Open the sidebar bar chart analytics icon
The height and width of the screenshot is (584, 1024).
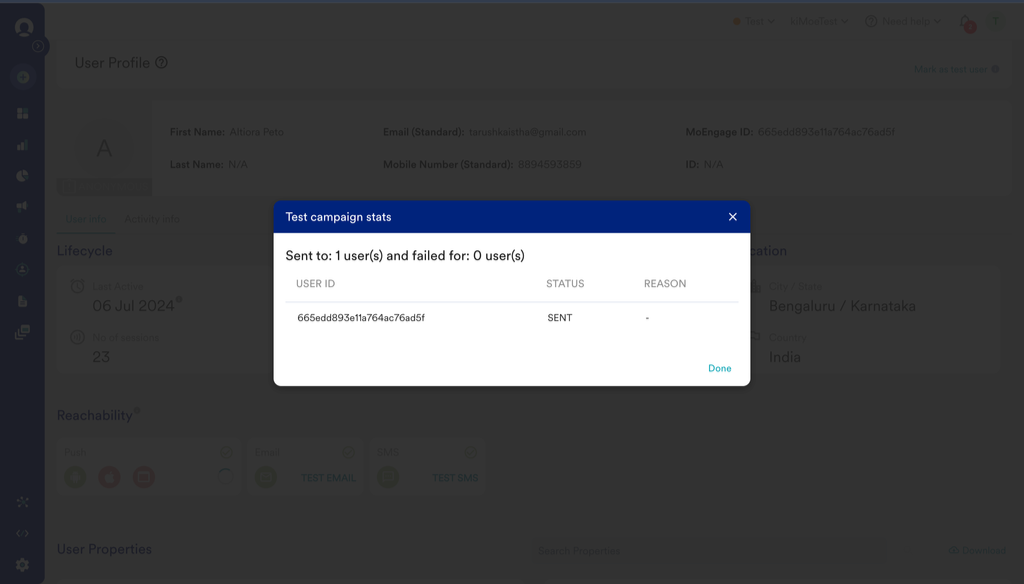(23, 145)
